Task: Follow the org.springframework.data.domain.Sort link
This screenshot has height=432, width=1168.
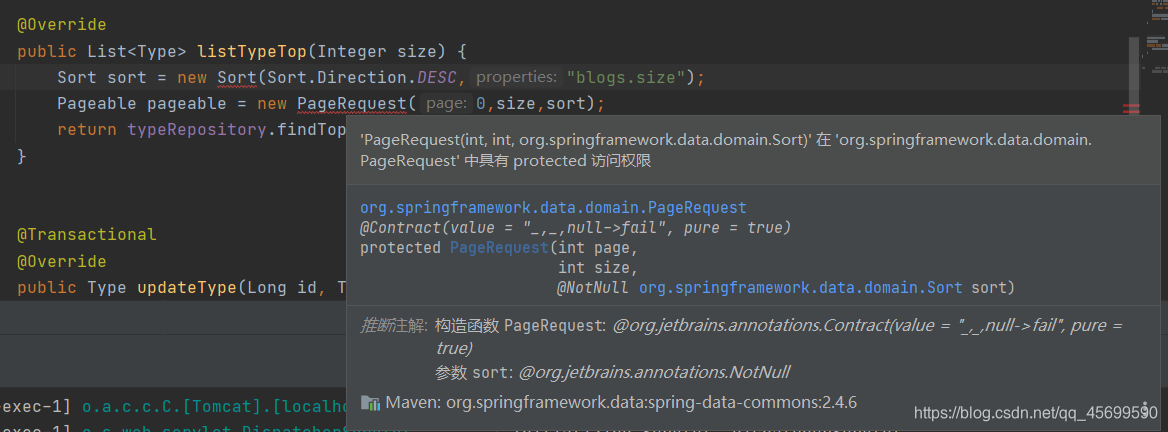Action: tap(801, 288)
